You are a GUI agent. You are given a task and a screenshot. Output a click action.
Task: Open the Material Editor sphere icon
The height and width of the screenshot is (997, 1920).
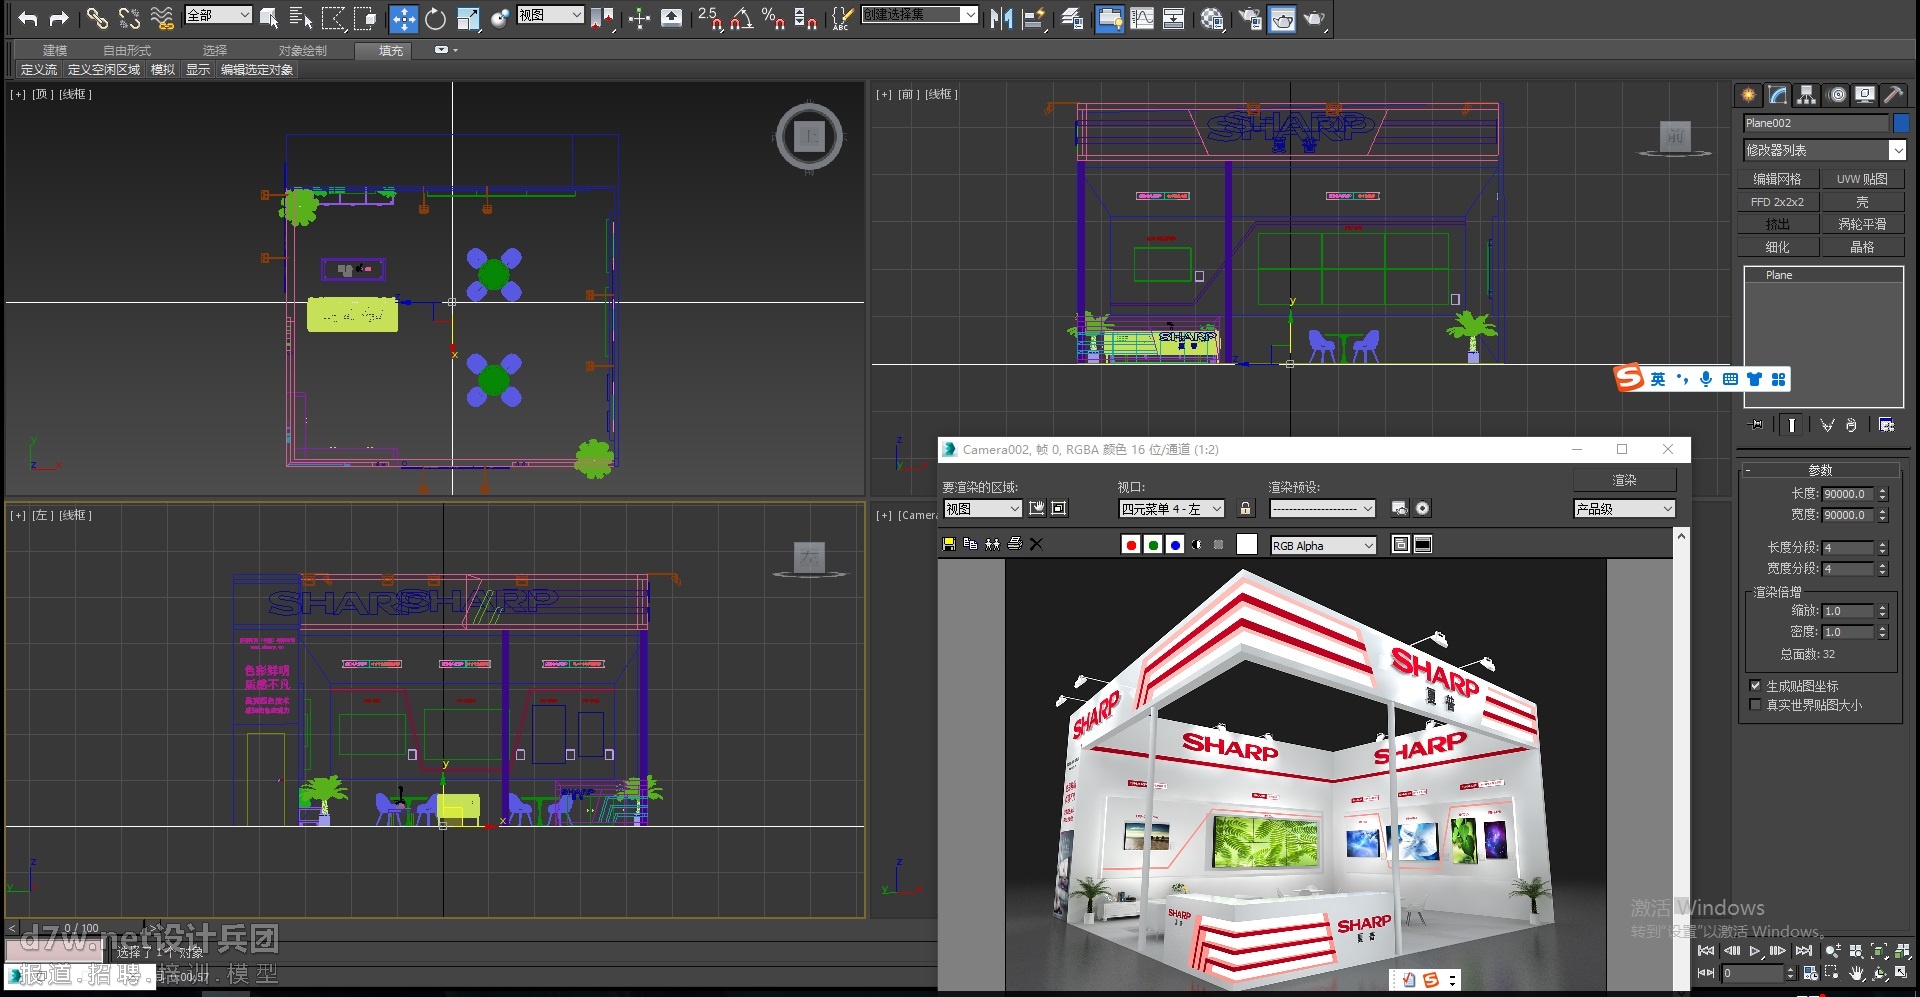[1212, 18]
